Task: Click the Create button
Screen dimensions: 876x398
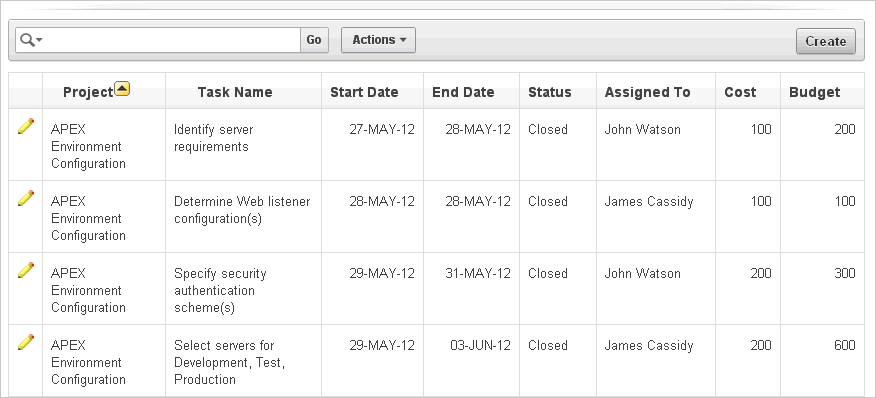Action: click(826, 41)
